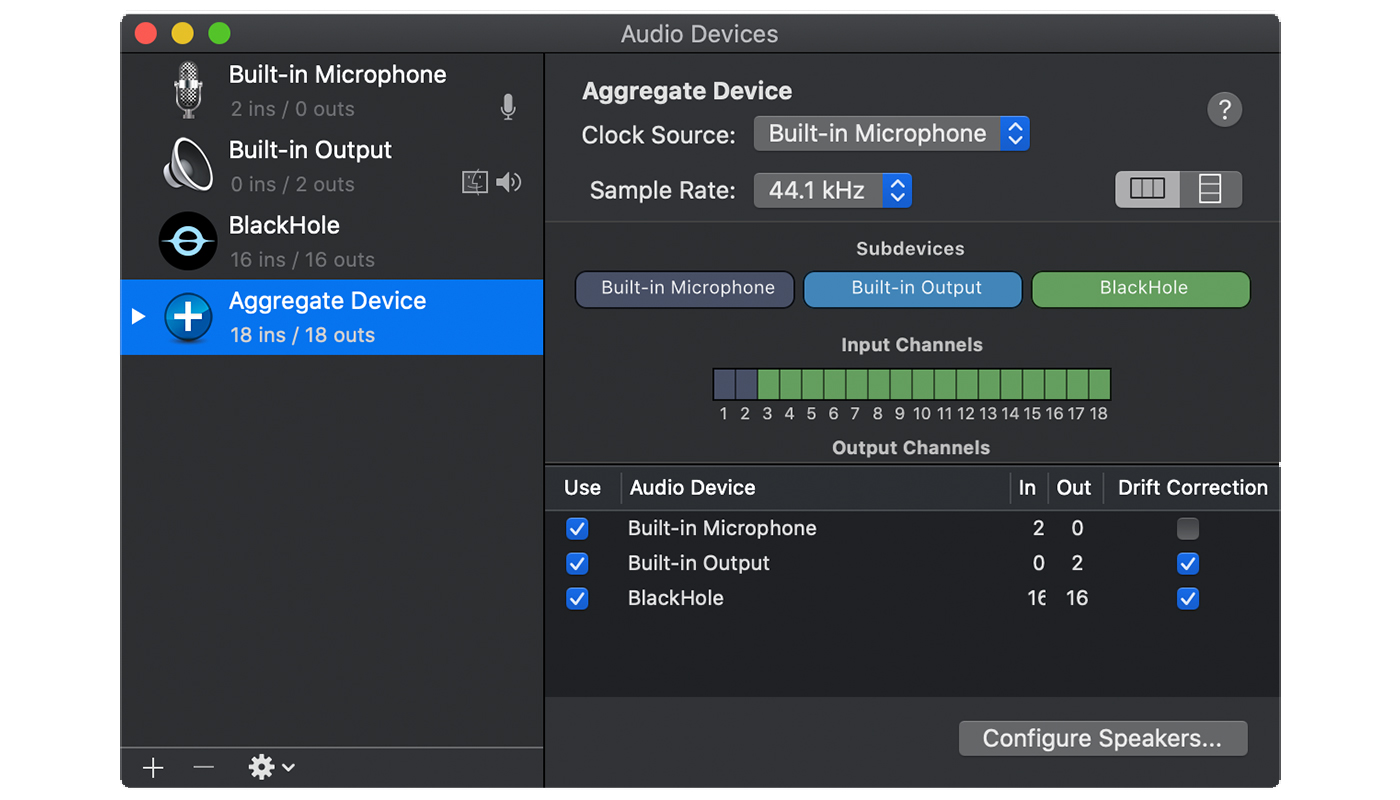Select BlackHole in the device list

(x=332, y=241)
